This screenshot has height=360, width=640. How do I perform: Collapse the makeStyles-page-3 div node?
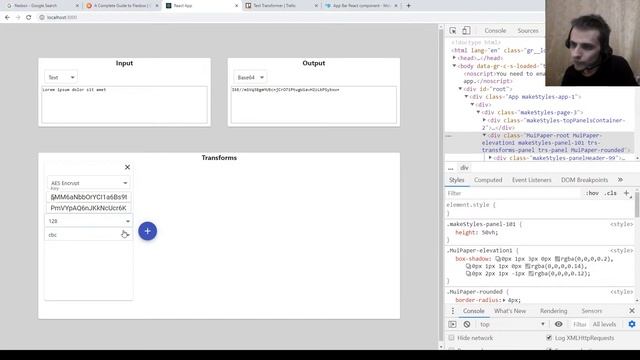coord(479,112)
